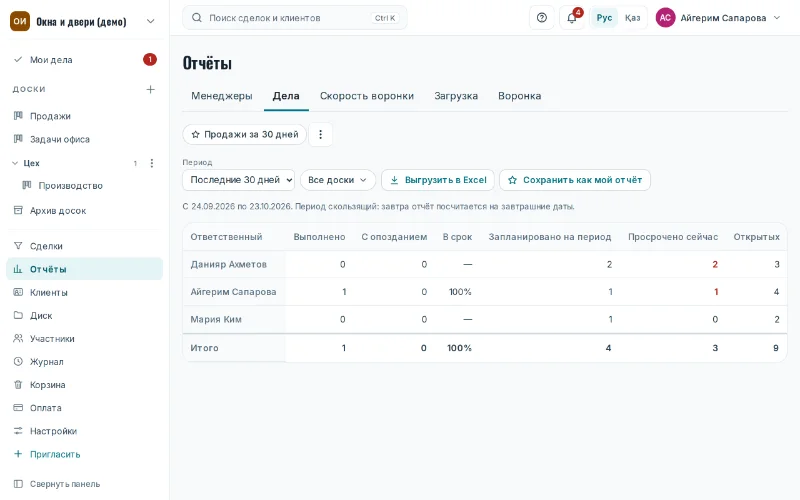Switch to the Загрузка tab
This screenshot has height=500, width=800.
(x=456, y=96)
